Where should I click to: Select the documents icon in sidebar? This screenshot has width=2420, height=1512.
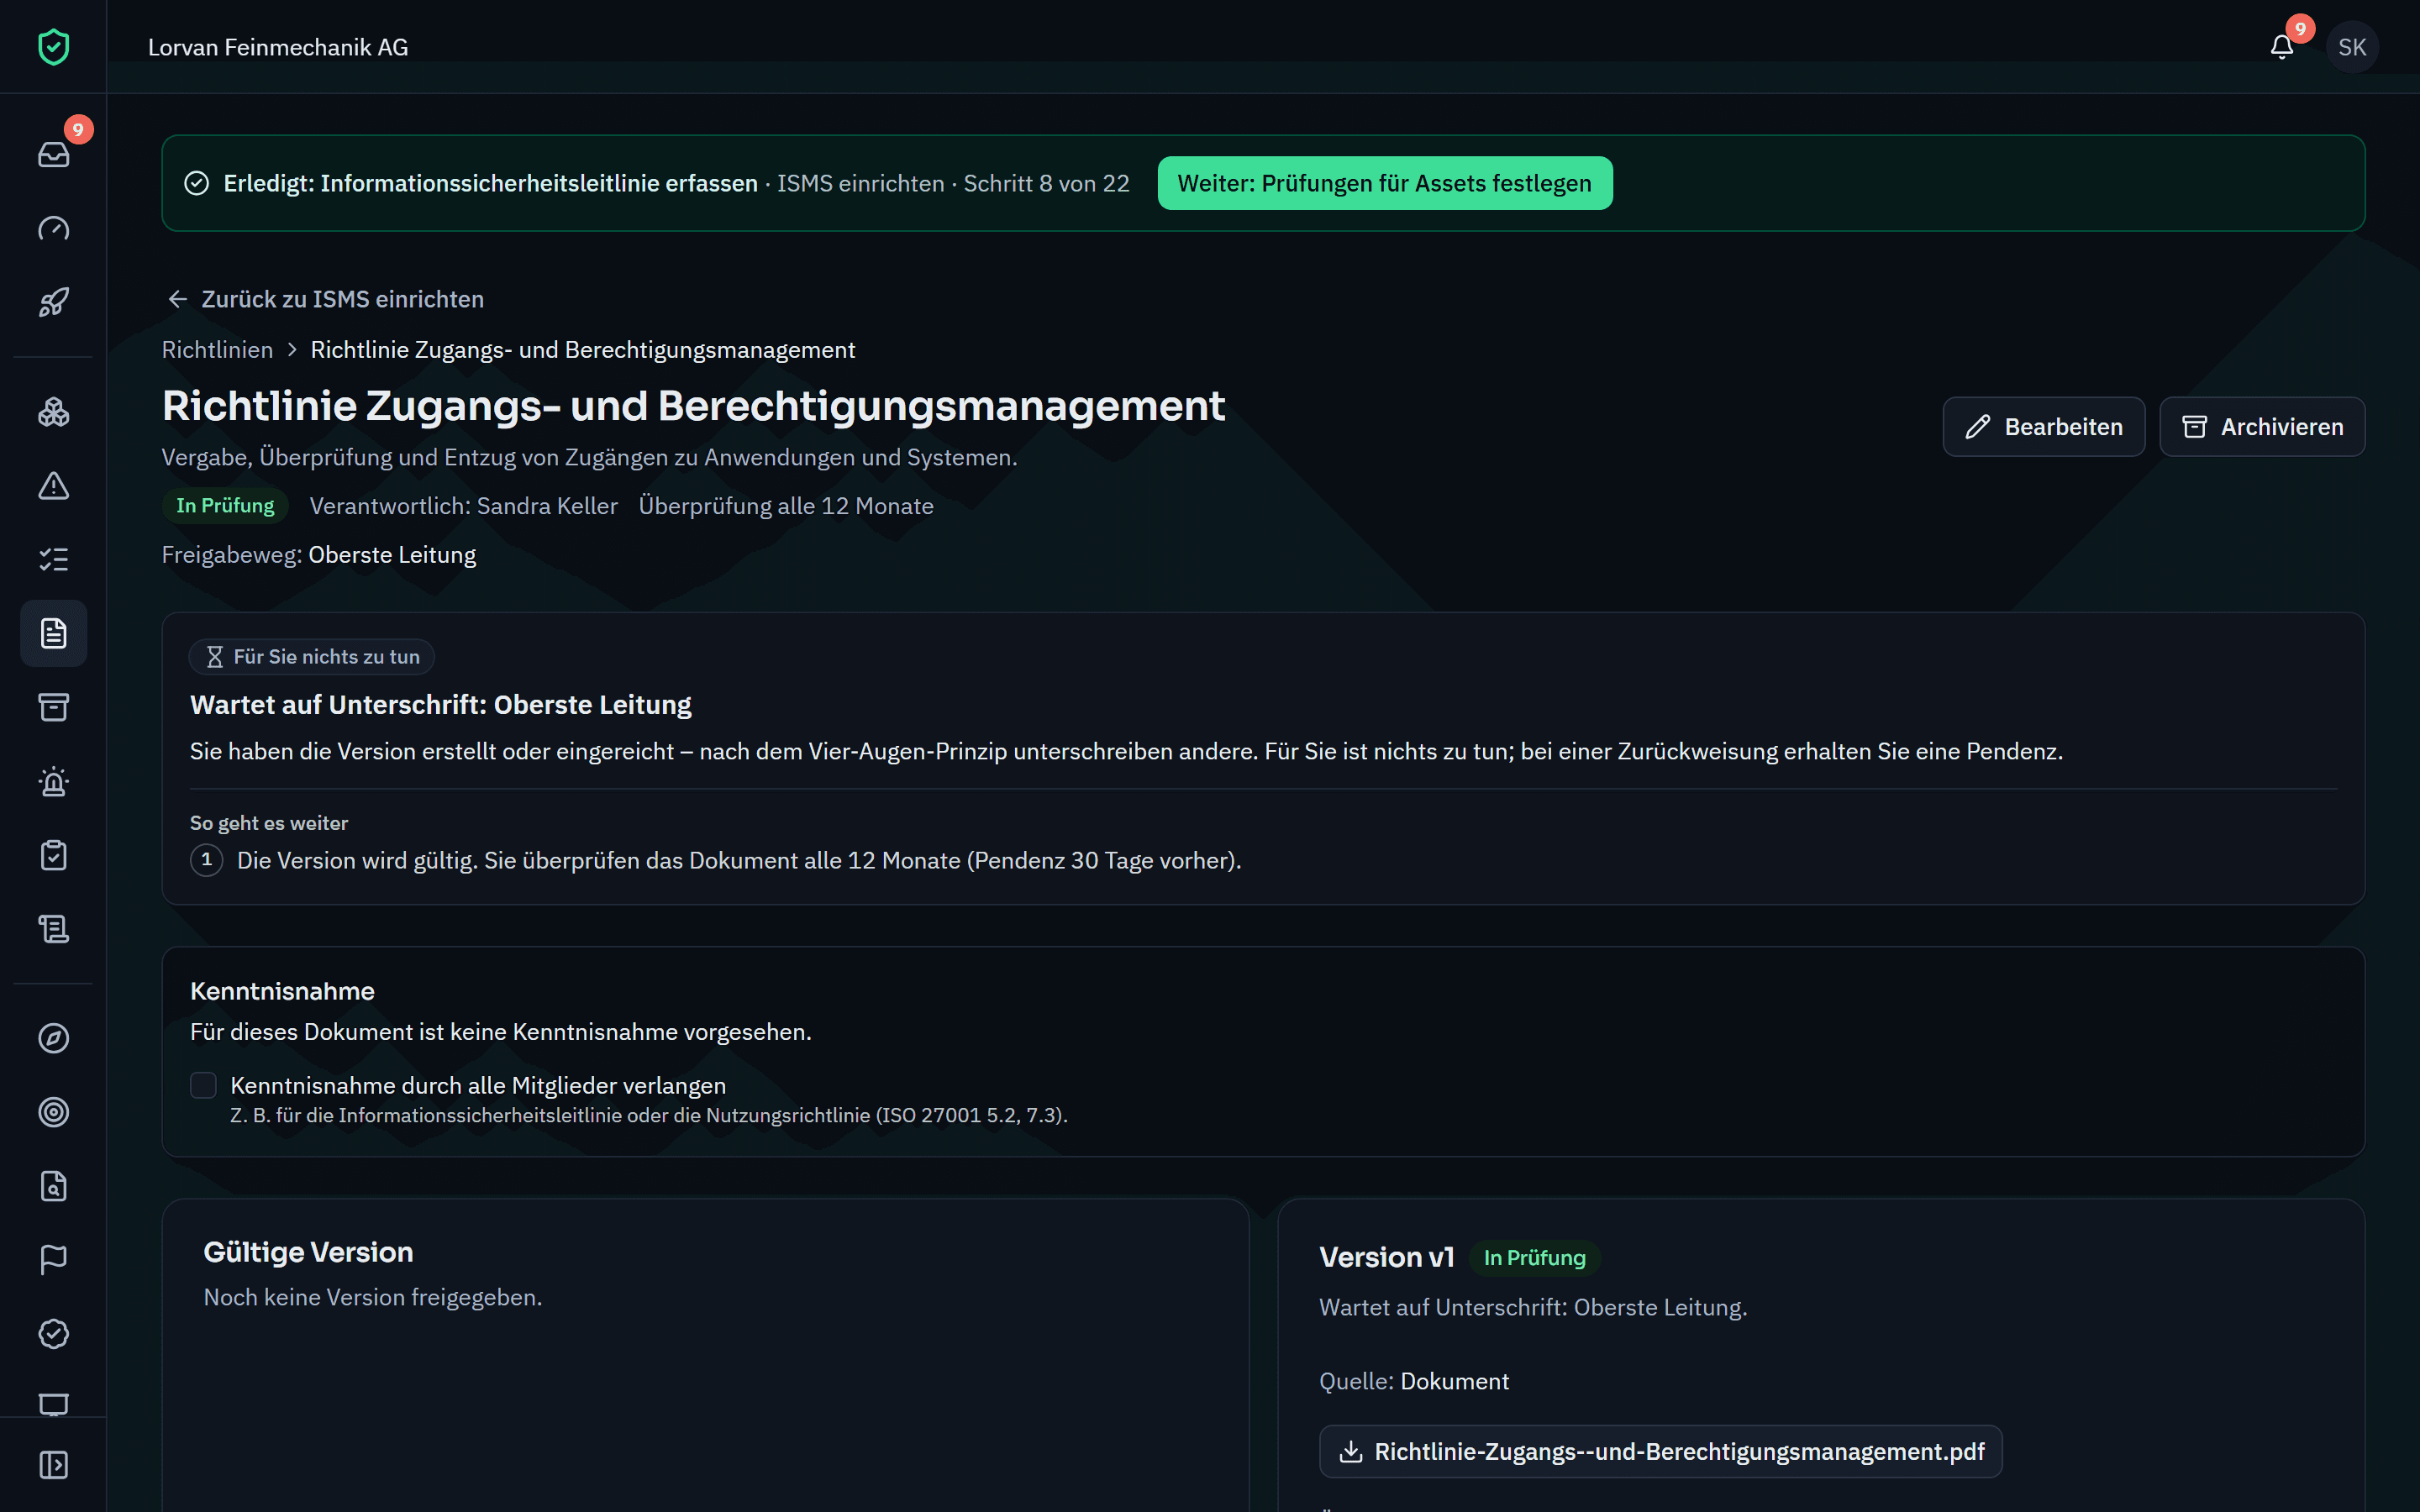53,634
